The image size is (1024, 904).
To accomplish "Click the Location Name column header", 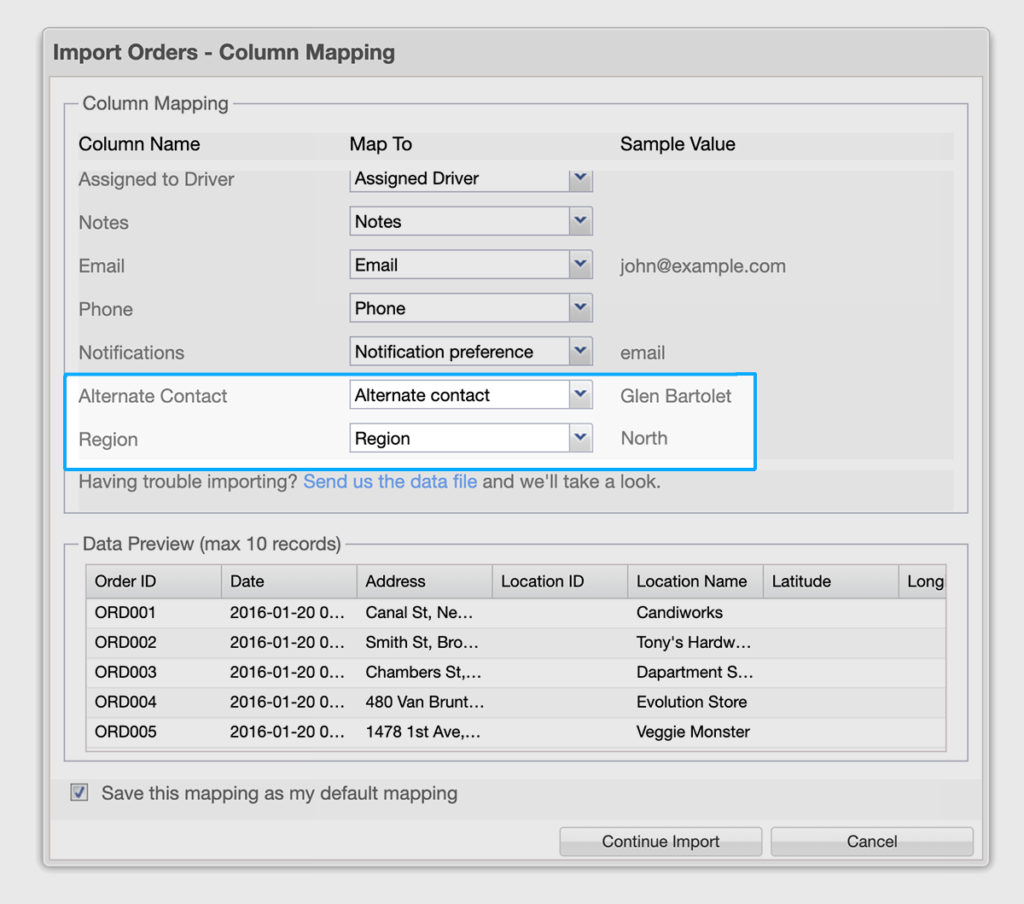I will tap(696, 581).
